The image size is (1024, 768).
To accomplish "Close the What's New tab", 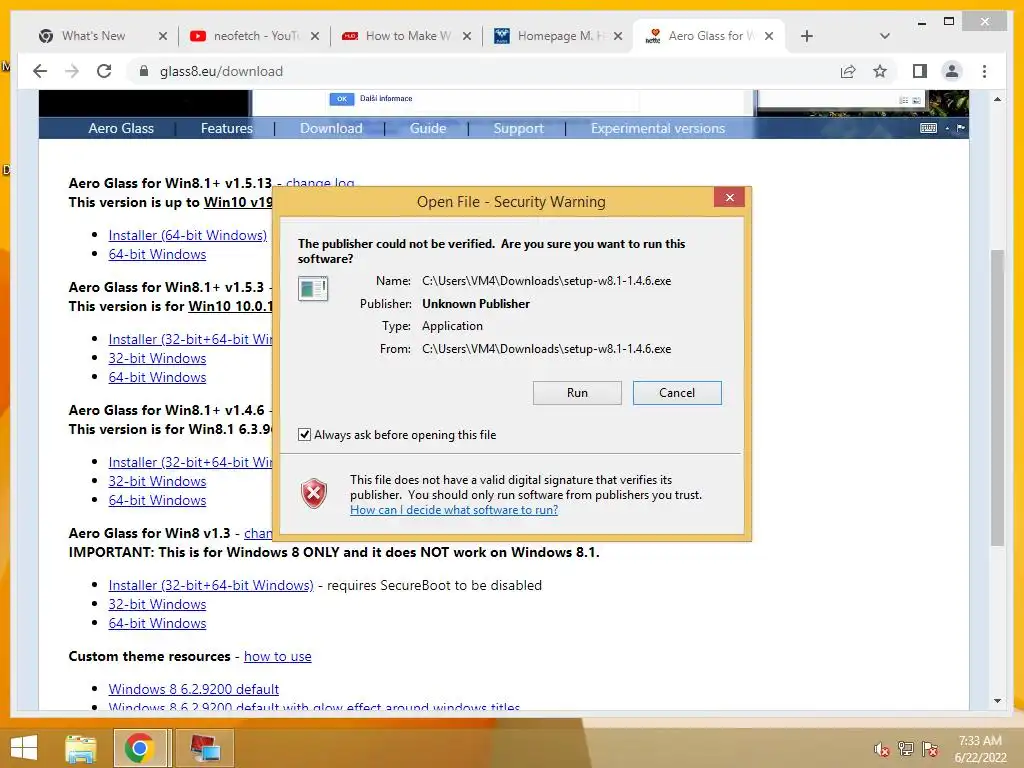I will 163,36.
